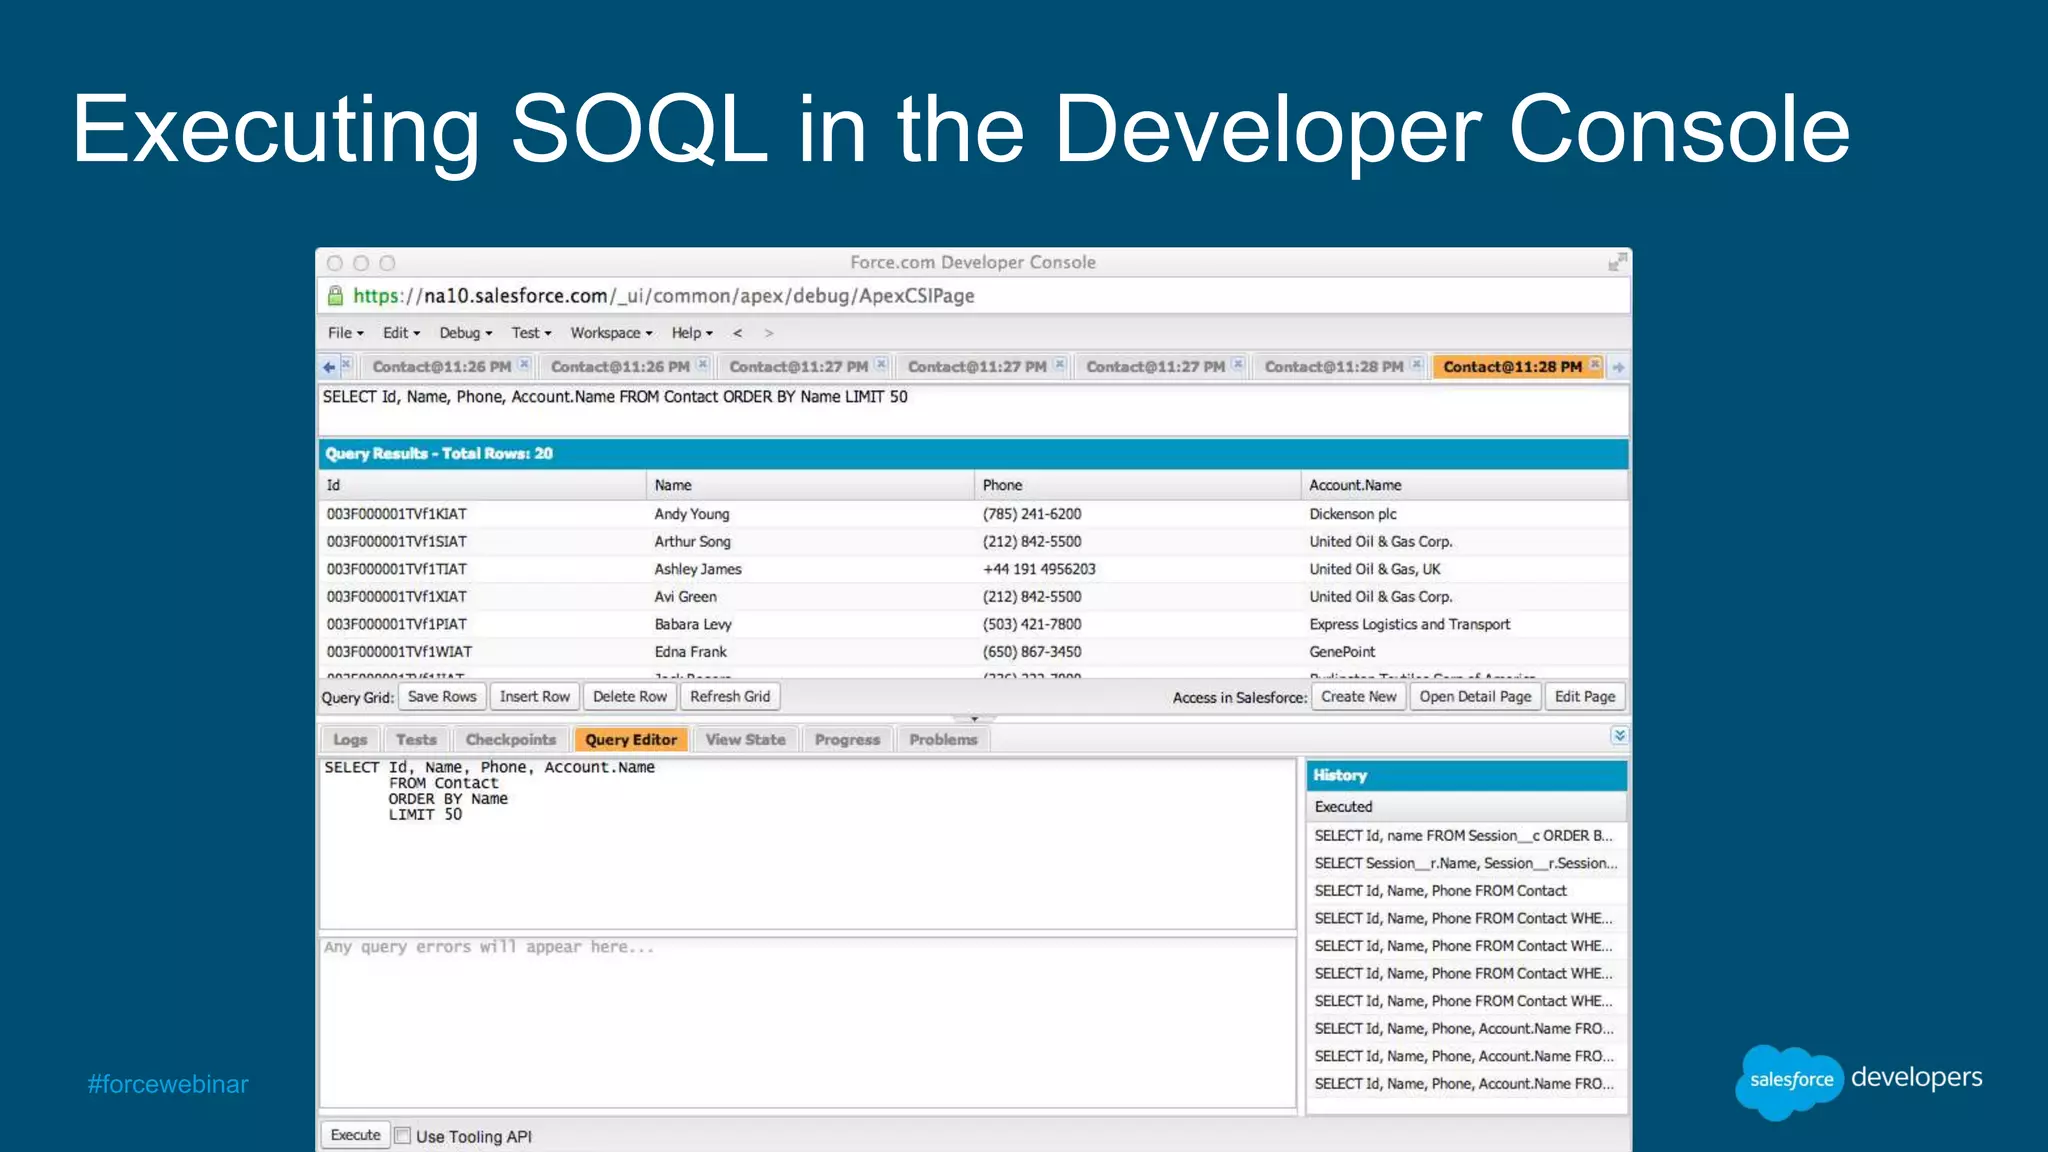Click the Refresh Grid button
This screenshot has height=1152, width=2048.
coord(730,697)
